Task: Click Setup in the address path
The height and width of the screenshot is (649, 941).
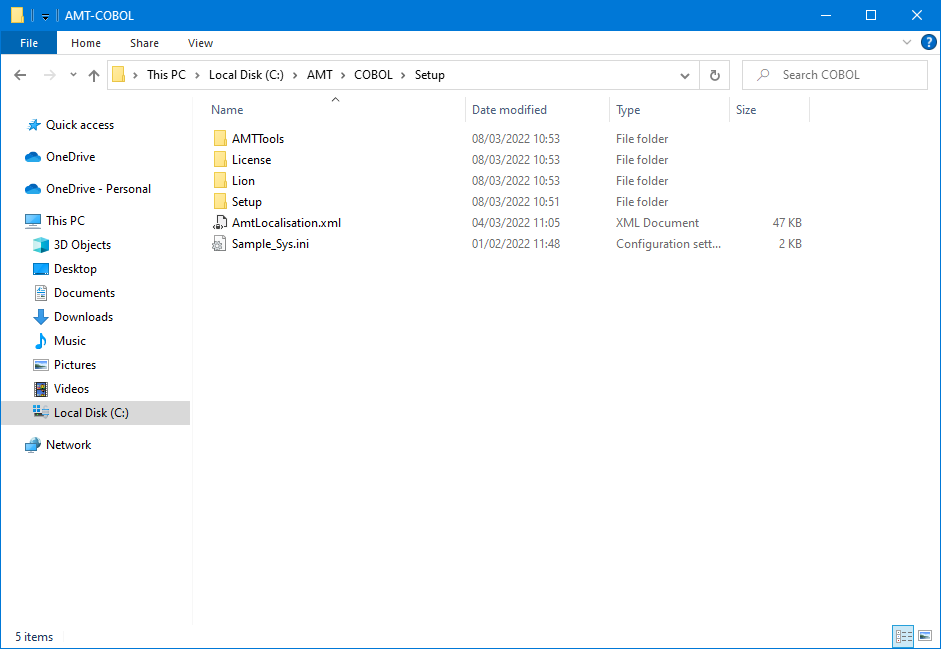Action: (x=430, y=75)
